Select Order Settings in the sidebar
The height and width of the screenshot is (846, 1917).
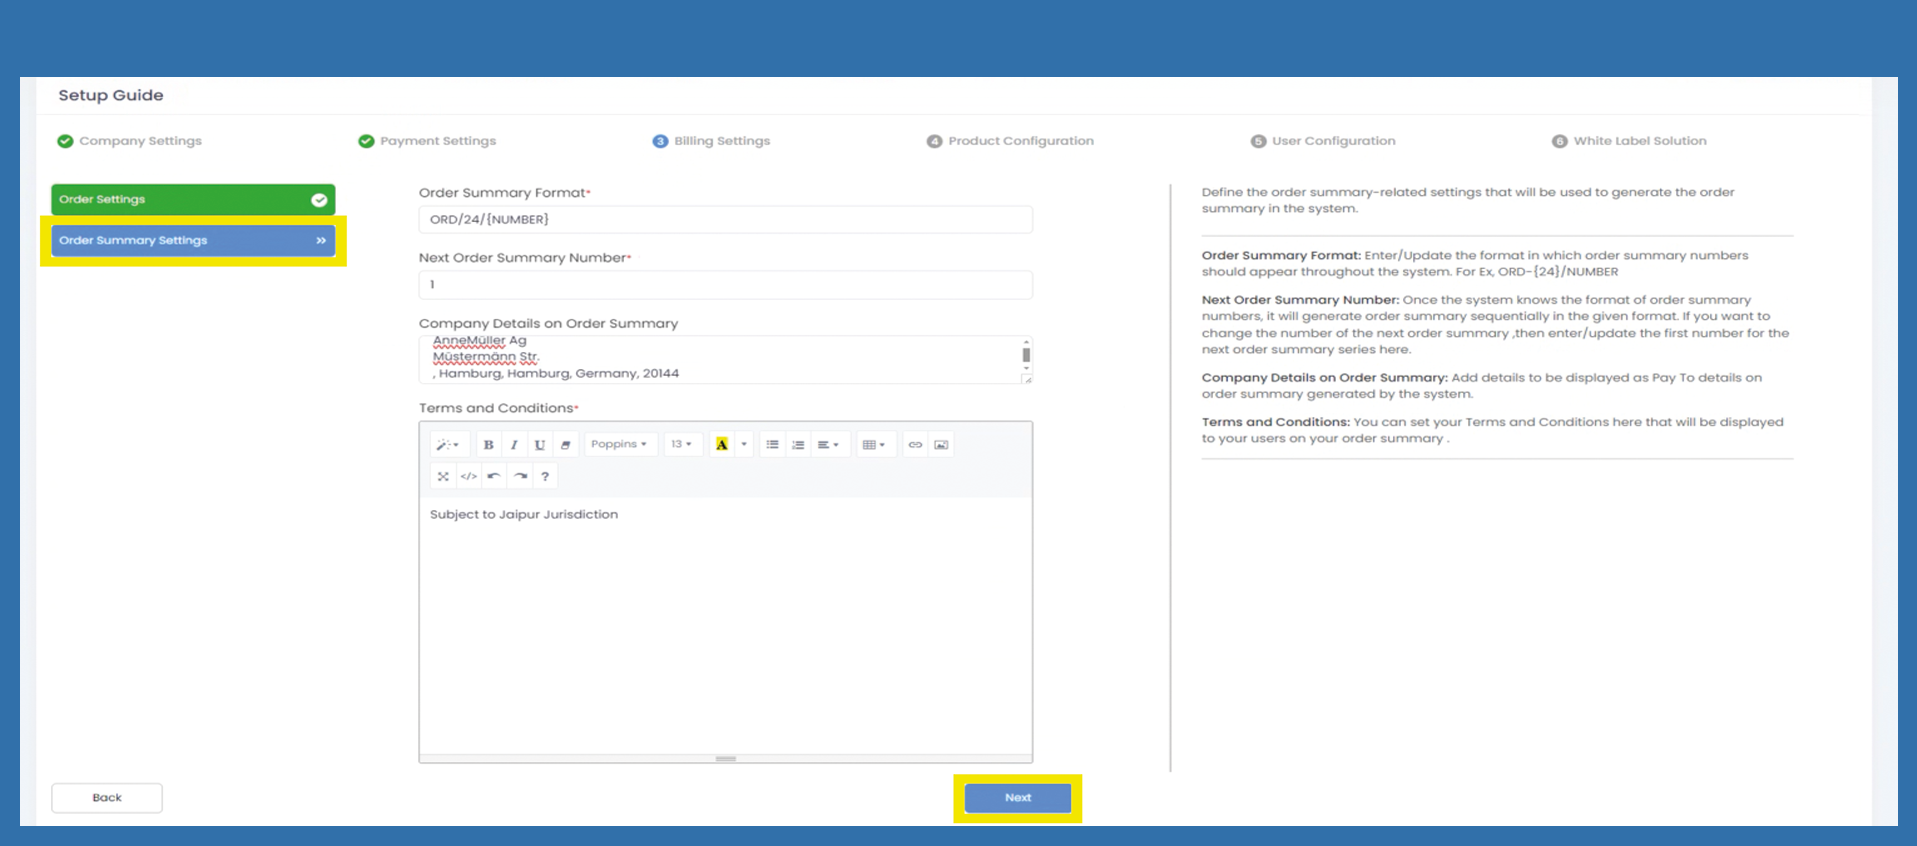[192, 200]
